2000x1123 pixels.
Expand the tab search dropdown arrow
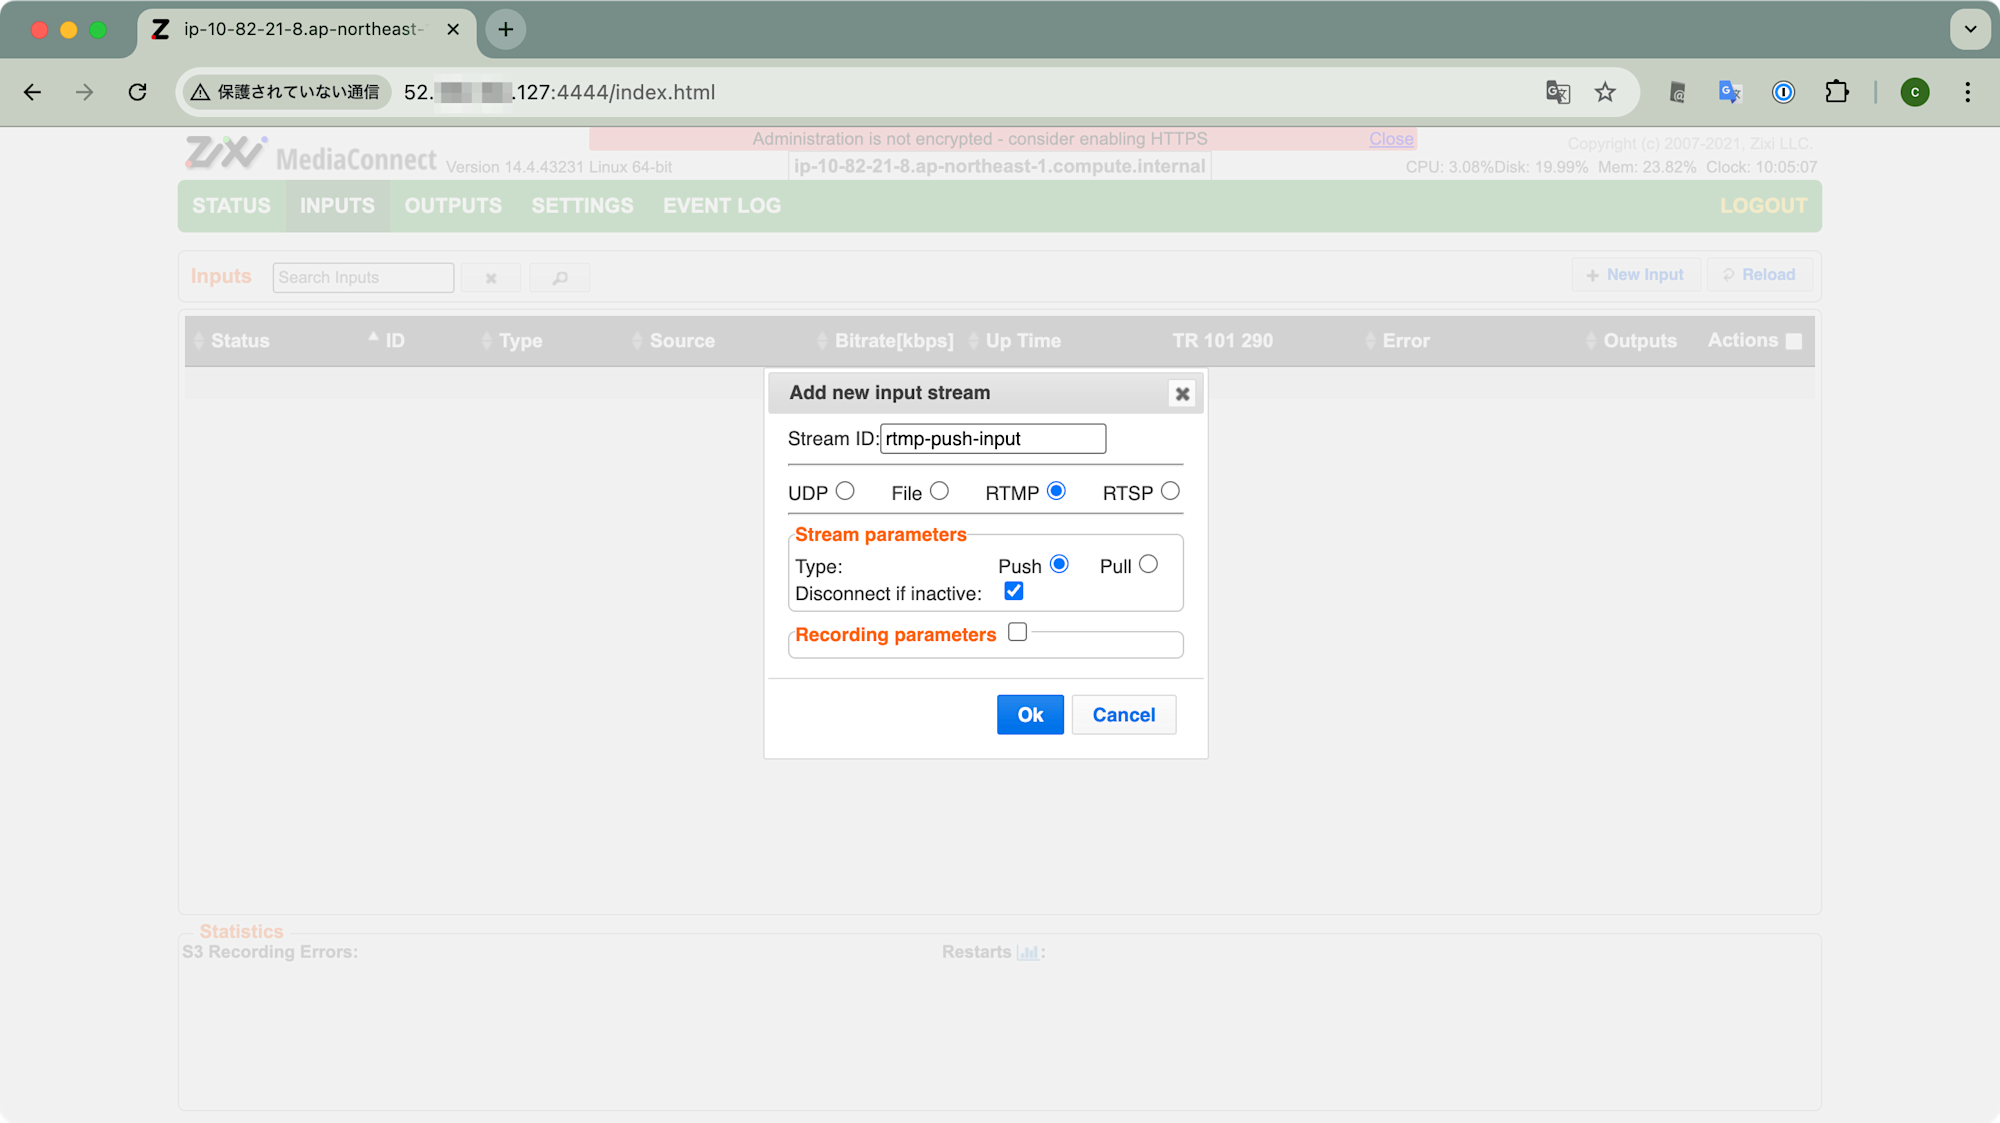click(1970, 29)
